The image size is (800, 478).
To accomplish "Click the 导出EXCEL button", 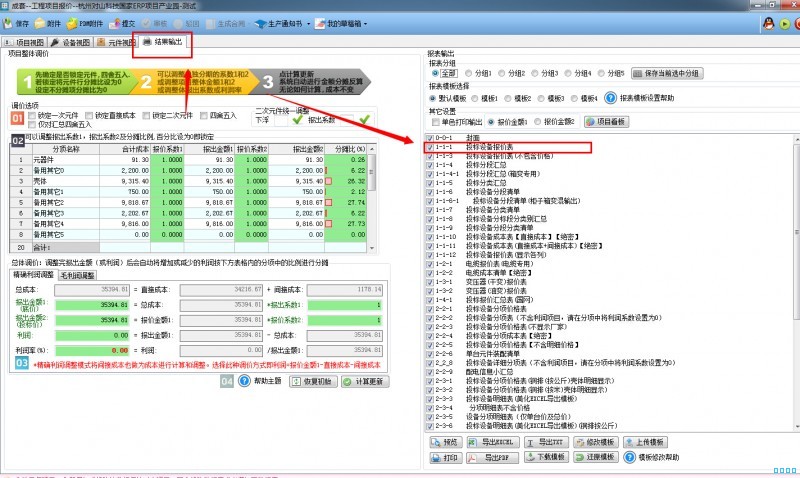I will pos(493,442).
